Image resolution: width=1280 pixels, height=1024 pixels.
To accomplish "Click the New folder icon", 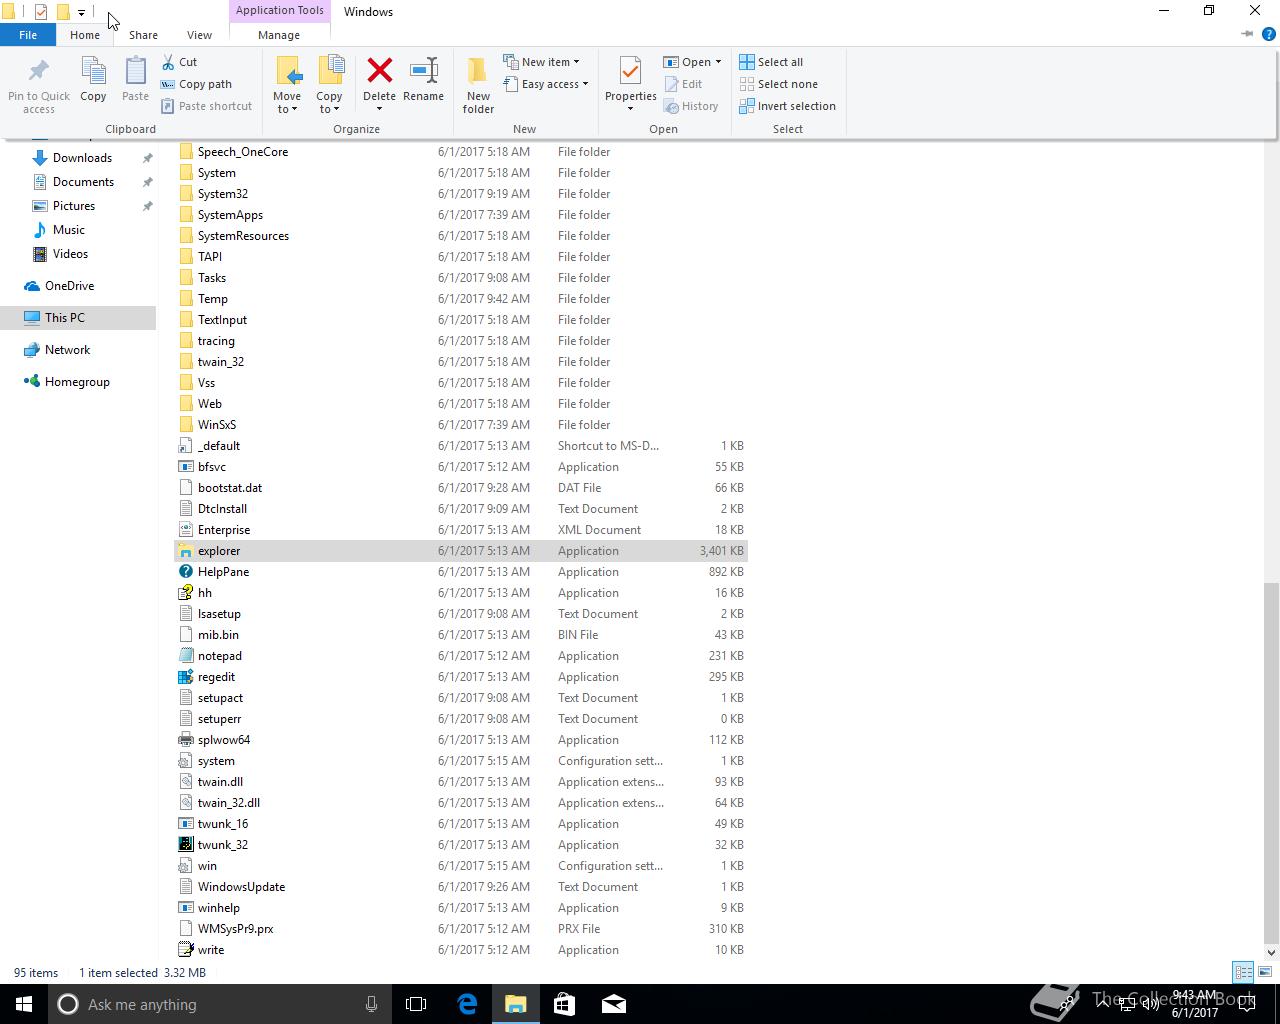I will 478,72.
